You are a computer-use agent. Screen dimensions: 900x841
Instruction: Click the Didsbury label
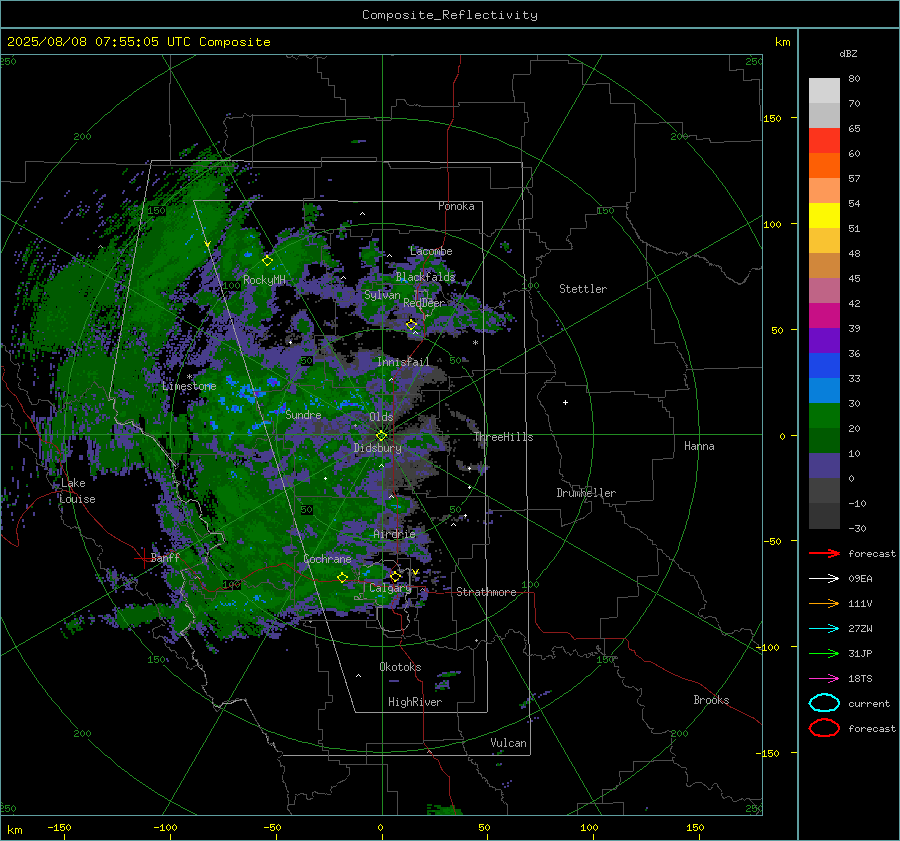[x=377, y=448]
